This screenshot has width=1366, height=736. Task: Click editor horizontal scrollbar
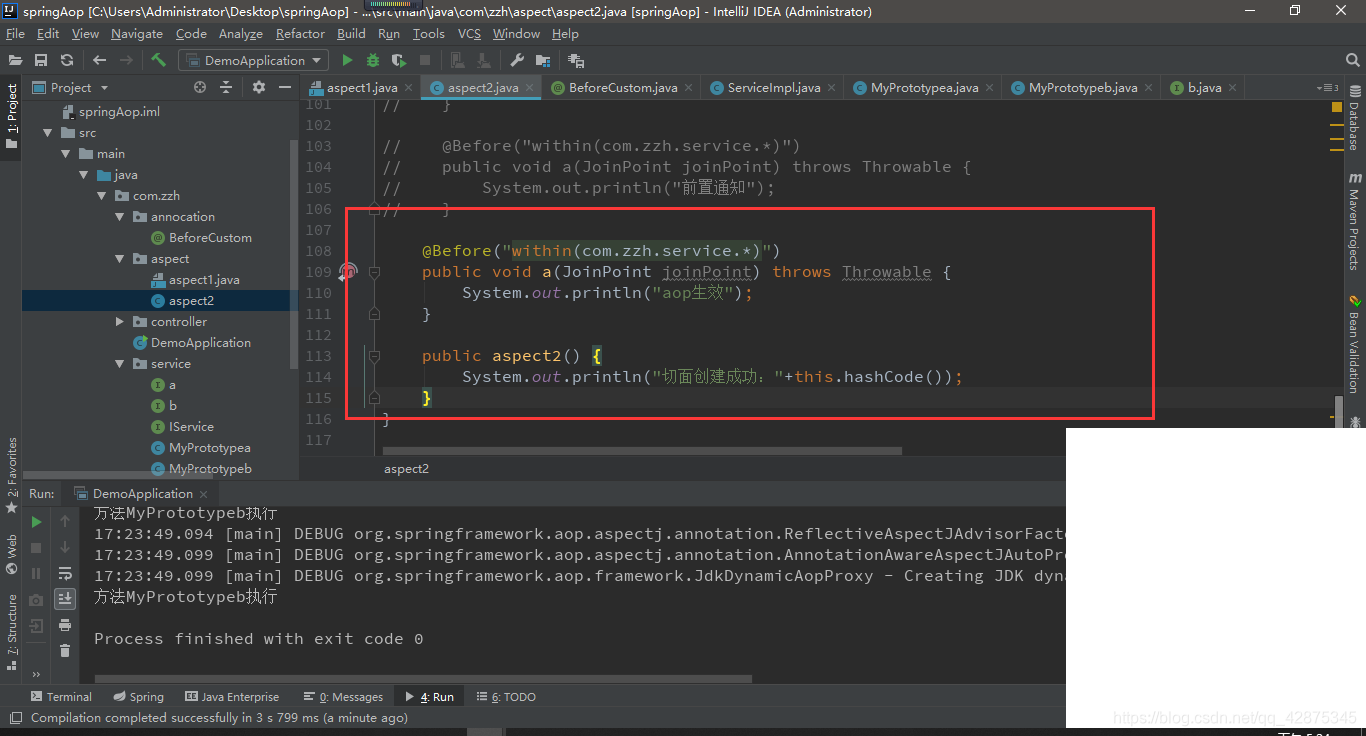click(642, 451)
